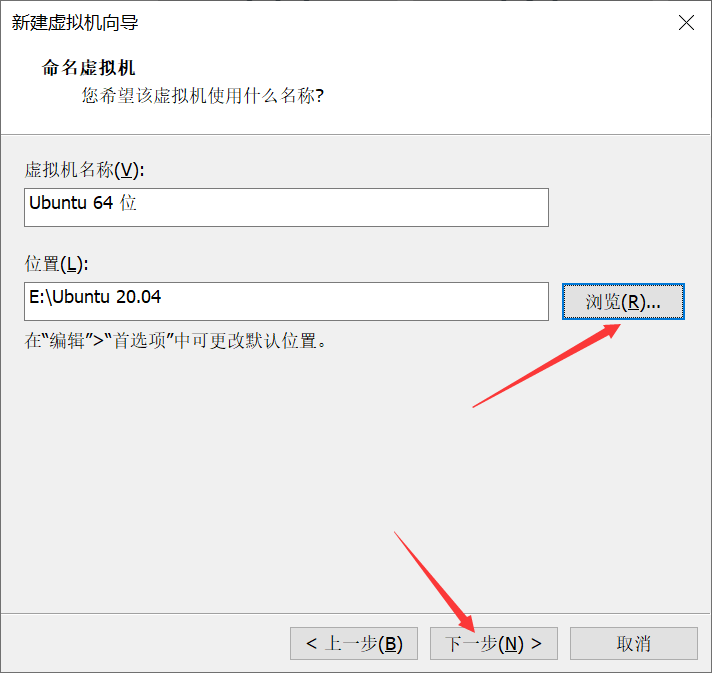Click the 浏览(R)... browse button
Image resolution: width=712 pixels, height=673 pixels.
point(623,302)
